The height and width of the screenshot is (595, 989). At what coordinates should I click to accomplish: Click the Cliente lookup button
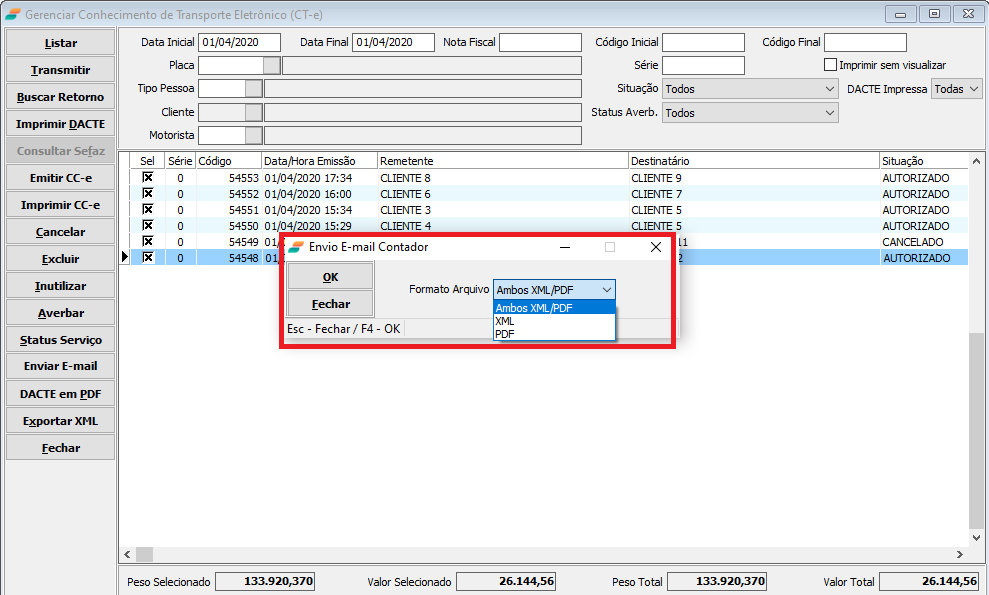[x=253, y=112]
